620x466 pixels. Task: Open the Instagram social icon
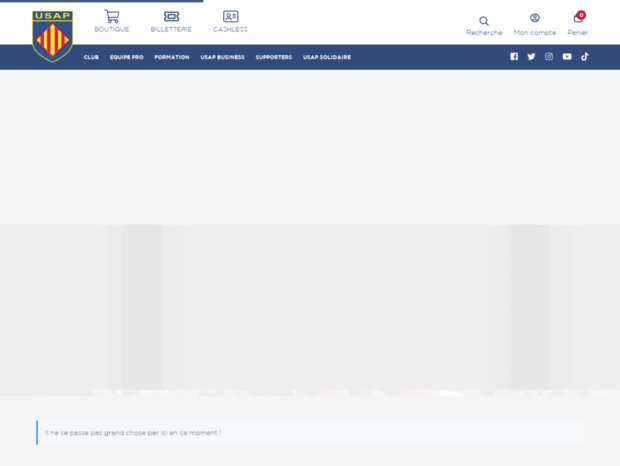click(549, 57)
